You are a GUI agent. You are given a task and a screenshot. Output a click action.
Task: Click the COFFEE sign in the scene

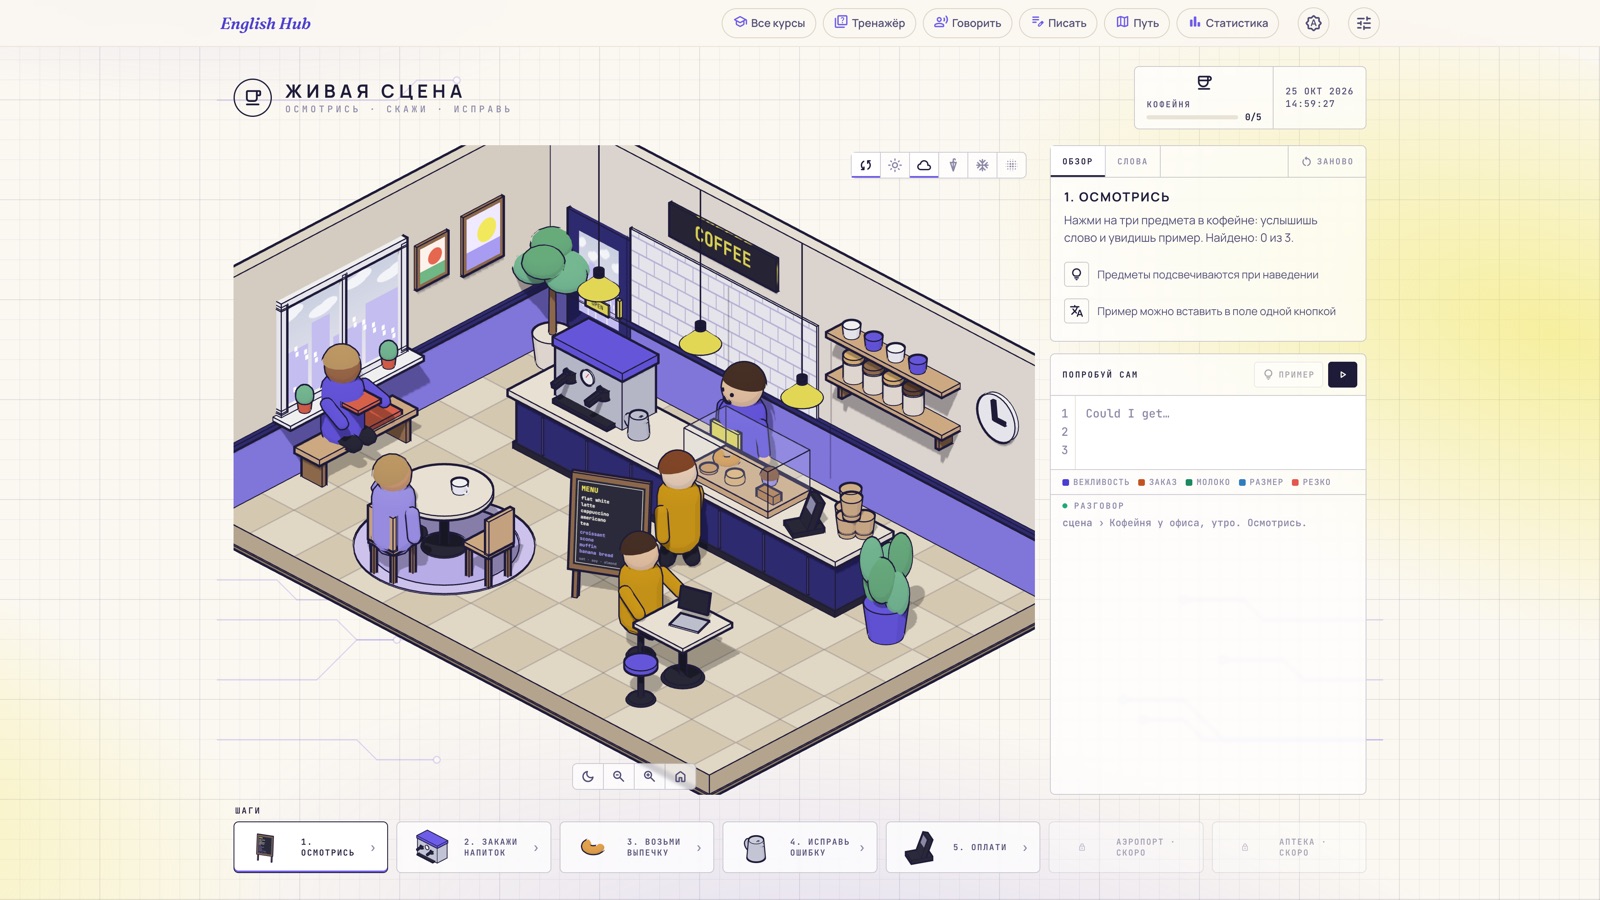click(x=723, y=246)
